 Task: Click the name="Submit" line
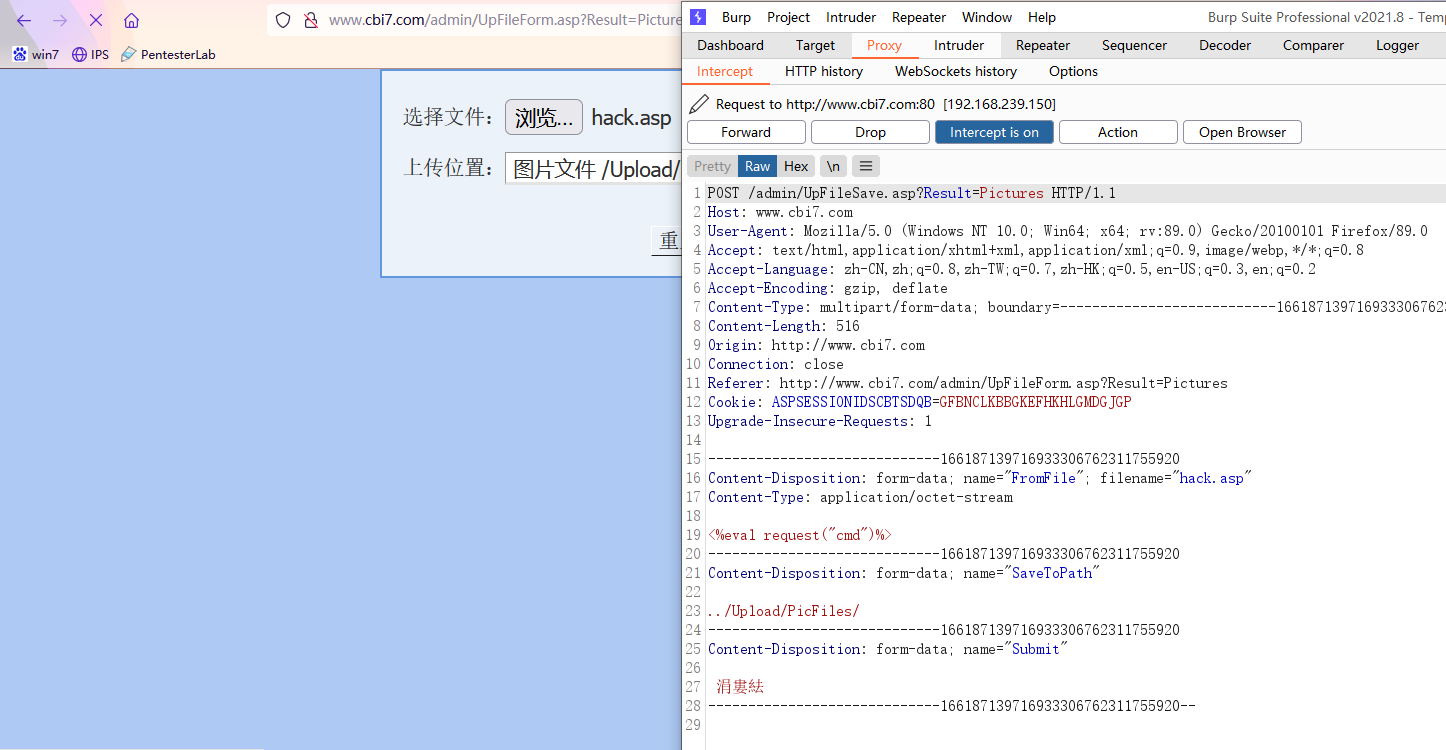pos(888,649)
